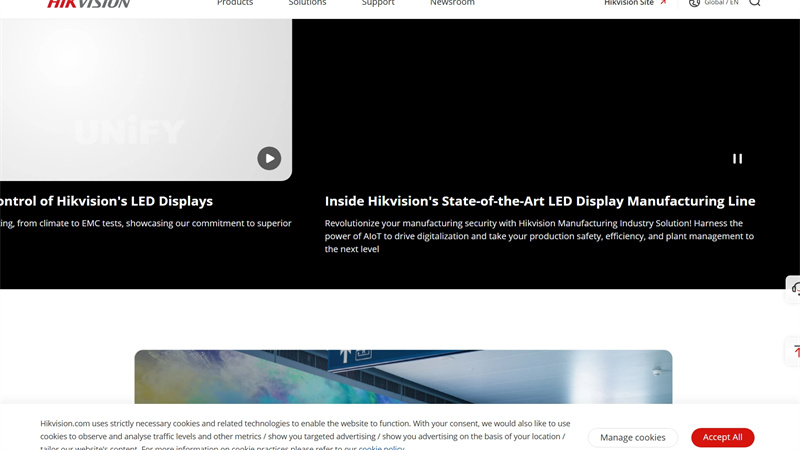Open the Products menu

[235, 3]
